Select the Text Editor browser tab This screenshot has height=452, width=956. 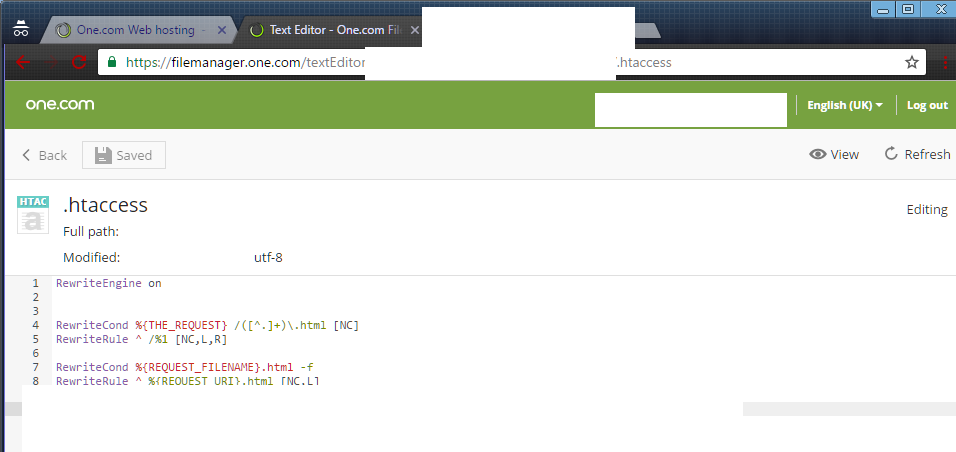330,30
